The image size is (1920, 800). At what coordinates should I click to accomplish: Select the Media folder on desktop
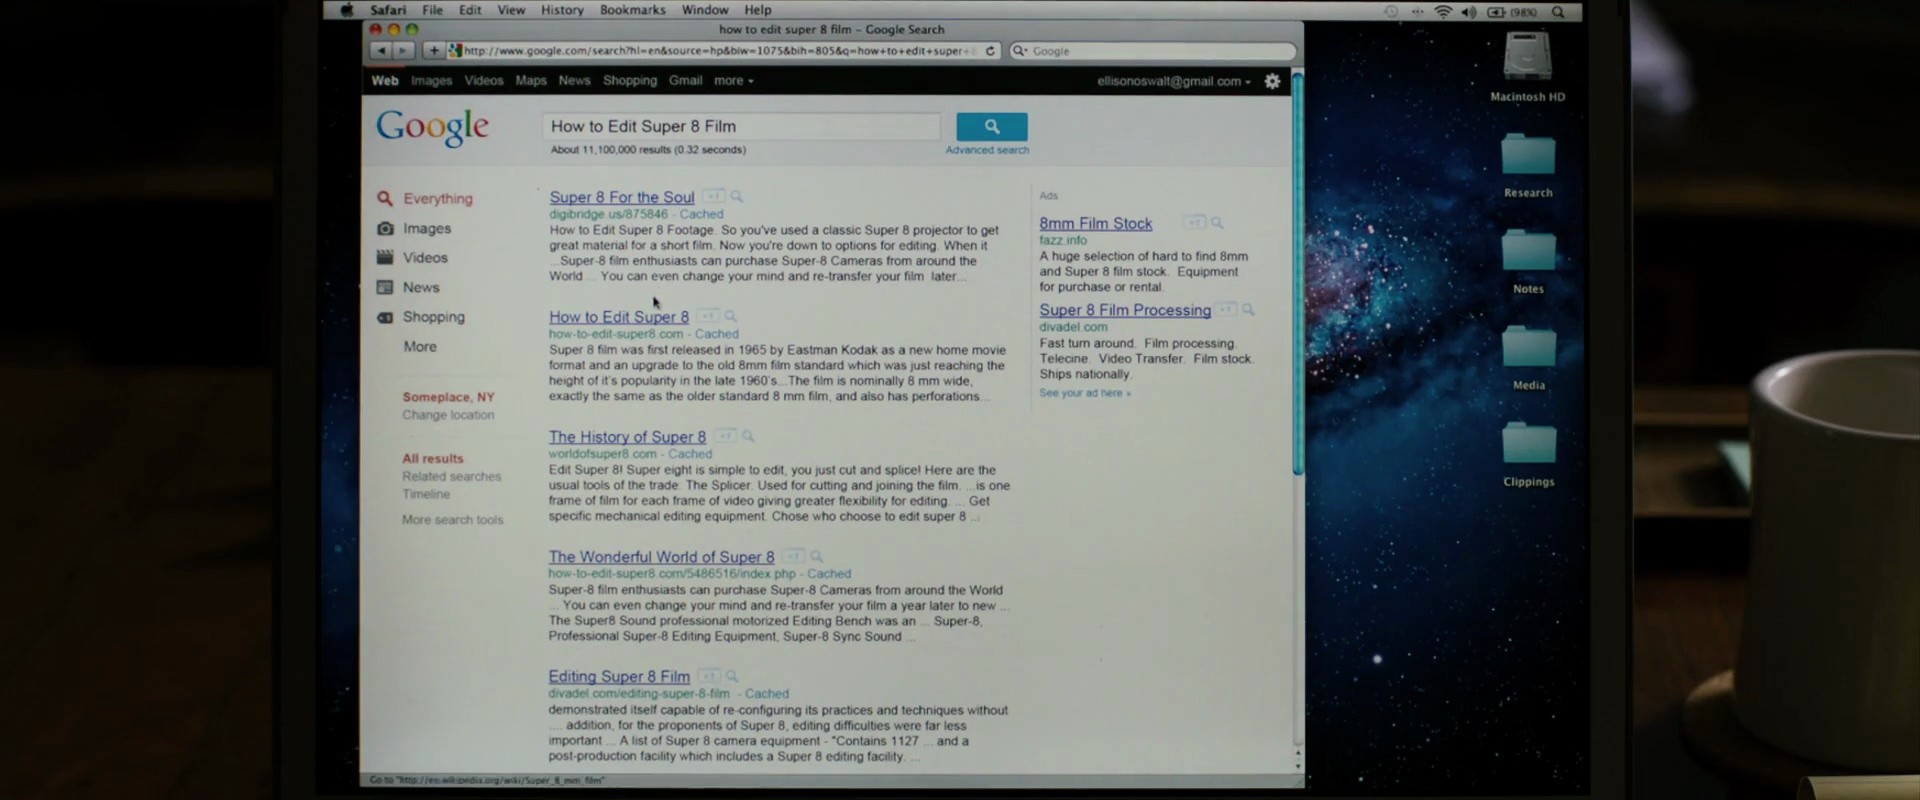(1528, 348)
